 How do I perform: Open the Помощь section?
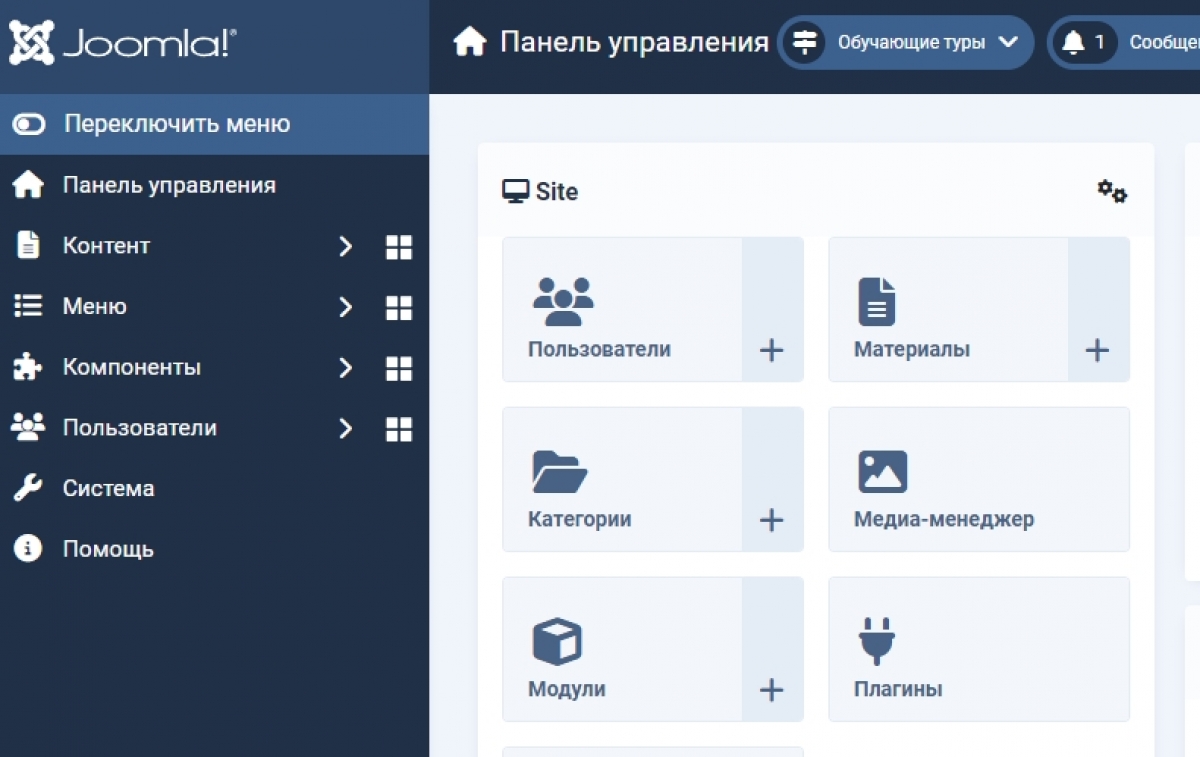pyautogui.click(x=108, y=548)
